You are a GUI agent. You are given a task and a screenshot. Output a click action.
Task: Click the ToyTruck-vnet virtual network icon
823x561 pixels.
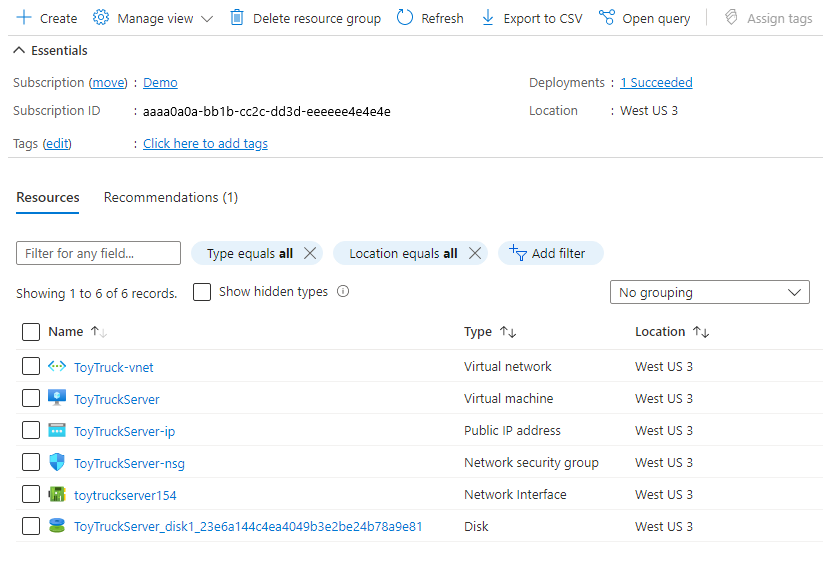[57, 366]
